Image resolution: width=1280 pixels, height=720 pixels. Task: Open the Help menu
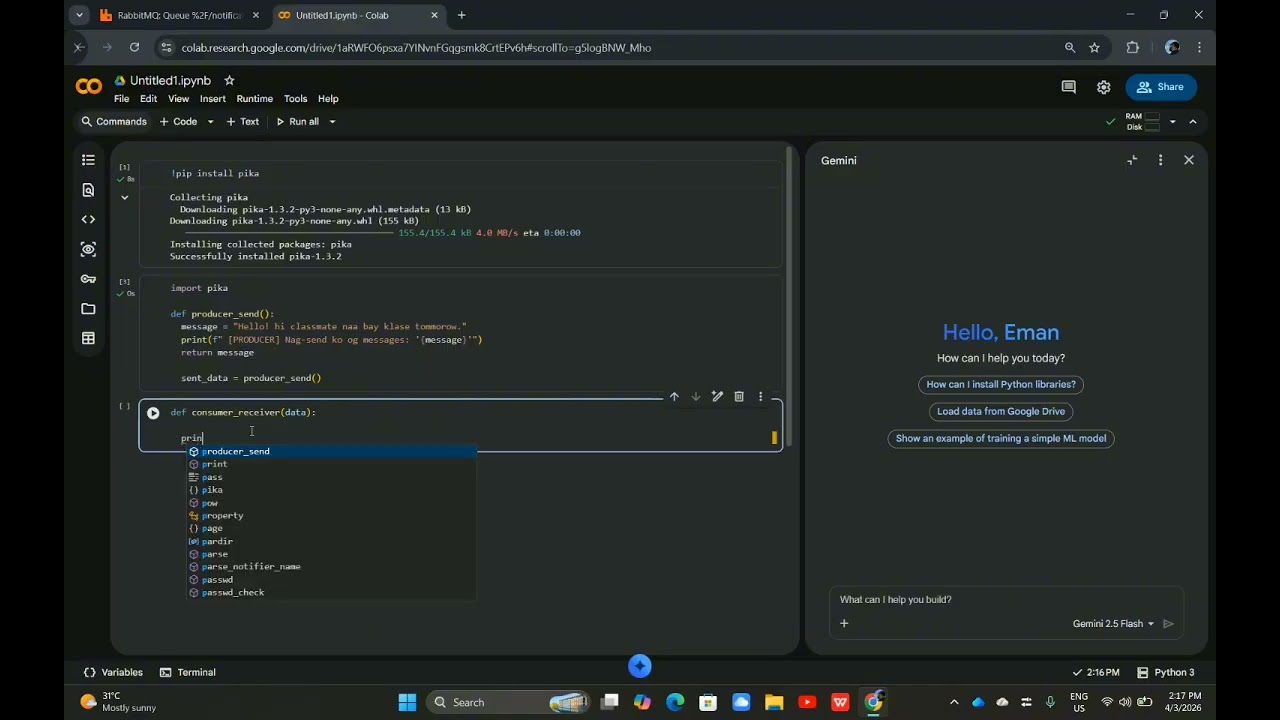tap(328, 99)
